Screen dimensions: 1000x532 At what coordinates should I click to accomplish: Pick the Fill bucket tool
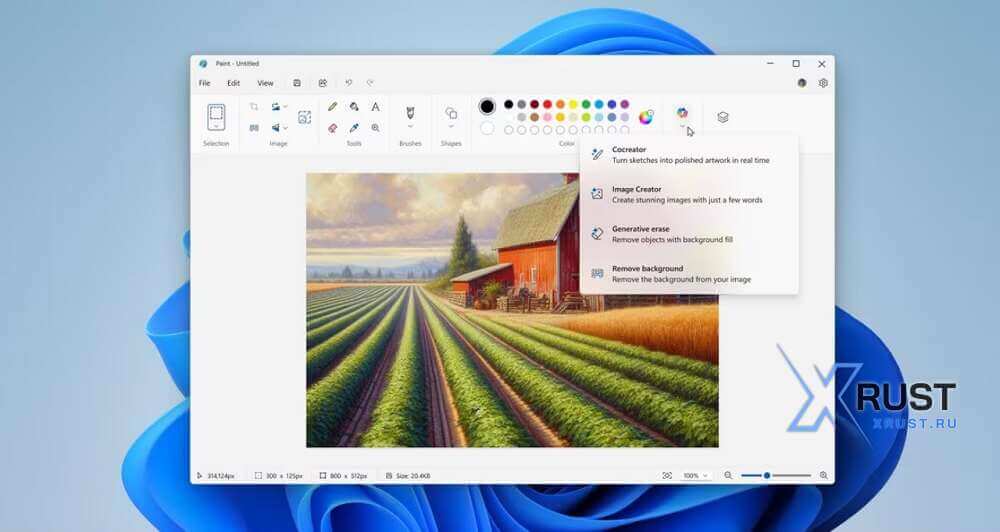click(354, 107)
